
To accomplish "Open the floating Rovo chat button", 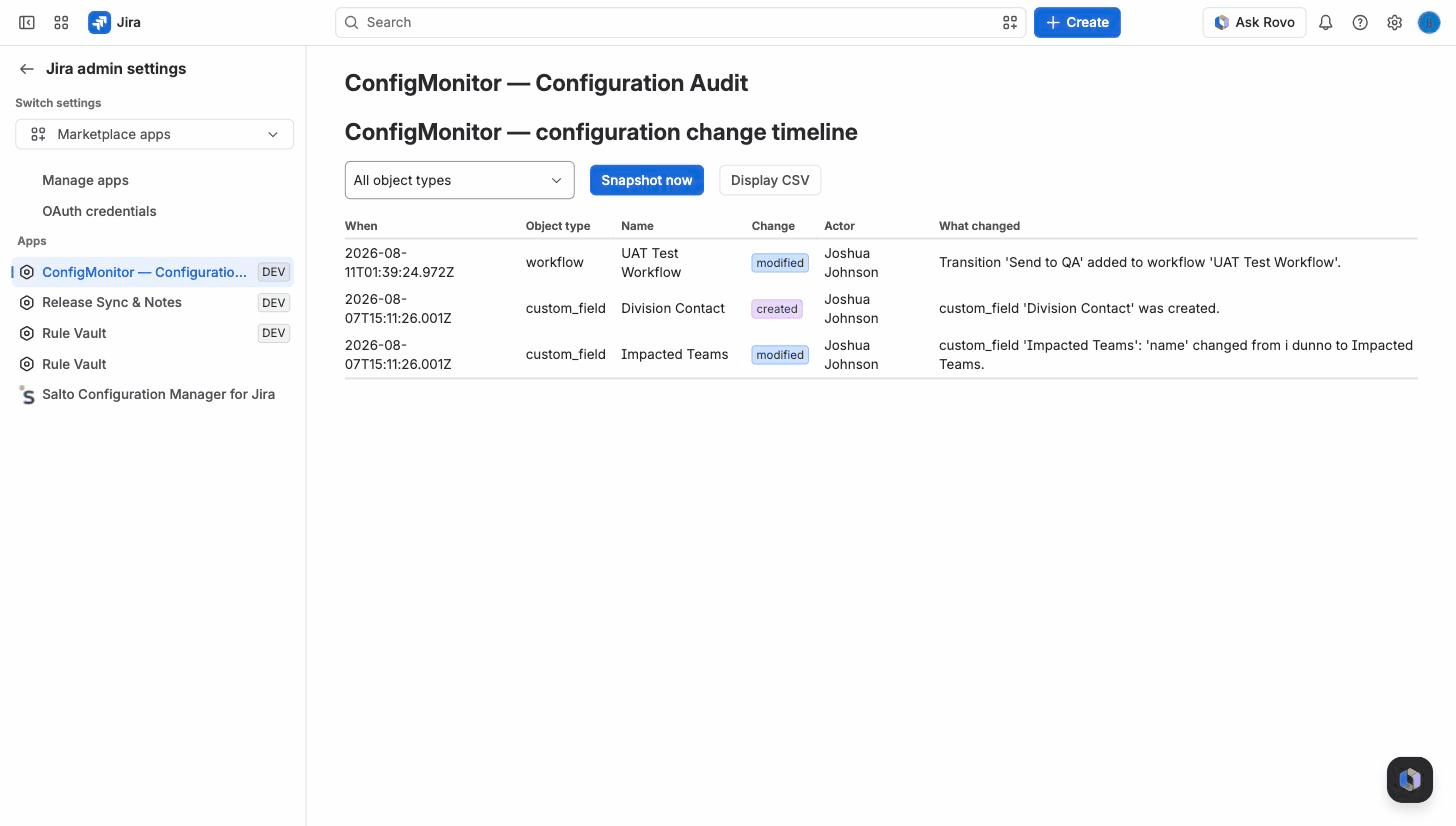I will (1410, 779).
